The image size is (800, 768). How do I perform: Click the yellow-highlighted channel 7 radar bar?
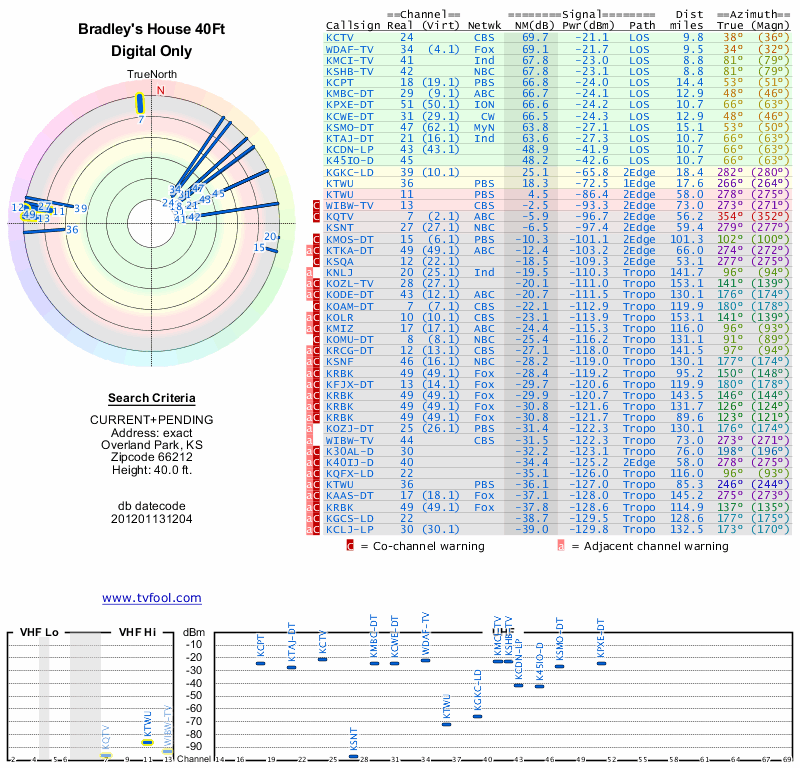140,104
